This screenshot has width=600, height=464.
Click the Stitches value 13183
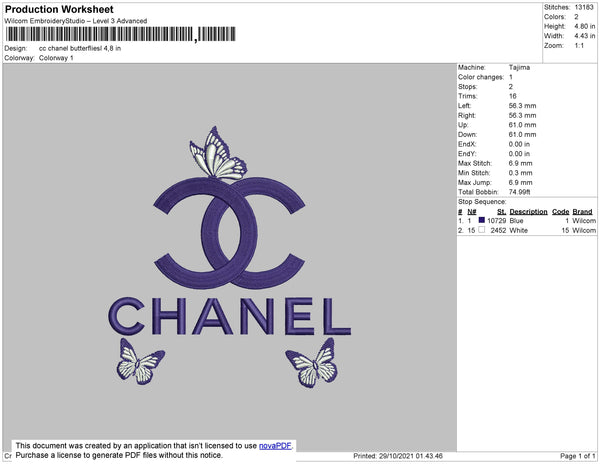tap(584, 7)
